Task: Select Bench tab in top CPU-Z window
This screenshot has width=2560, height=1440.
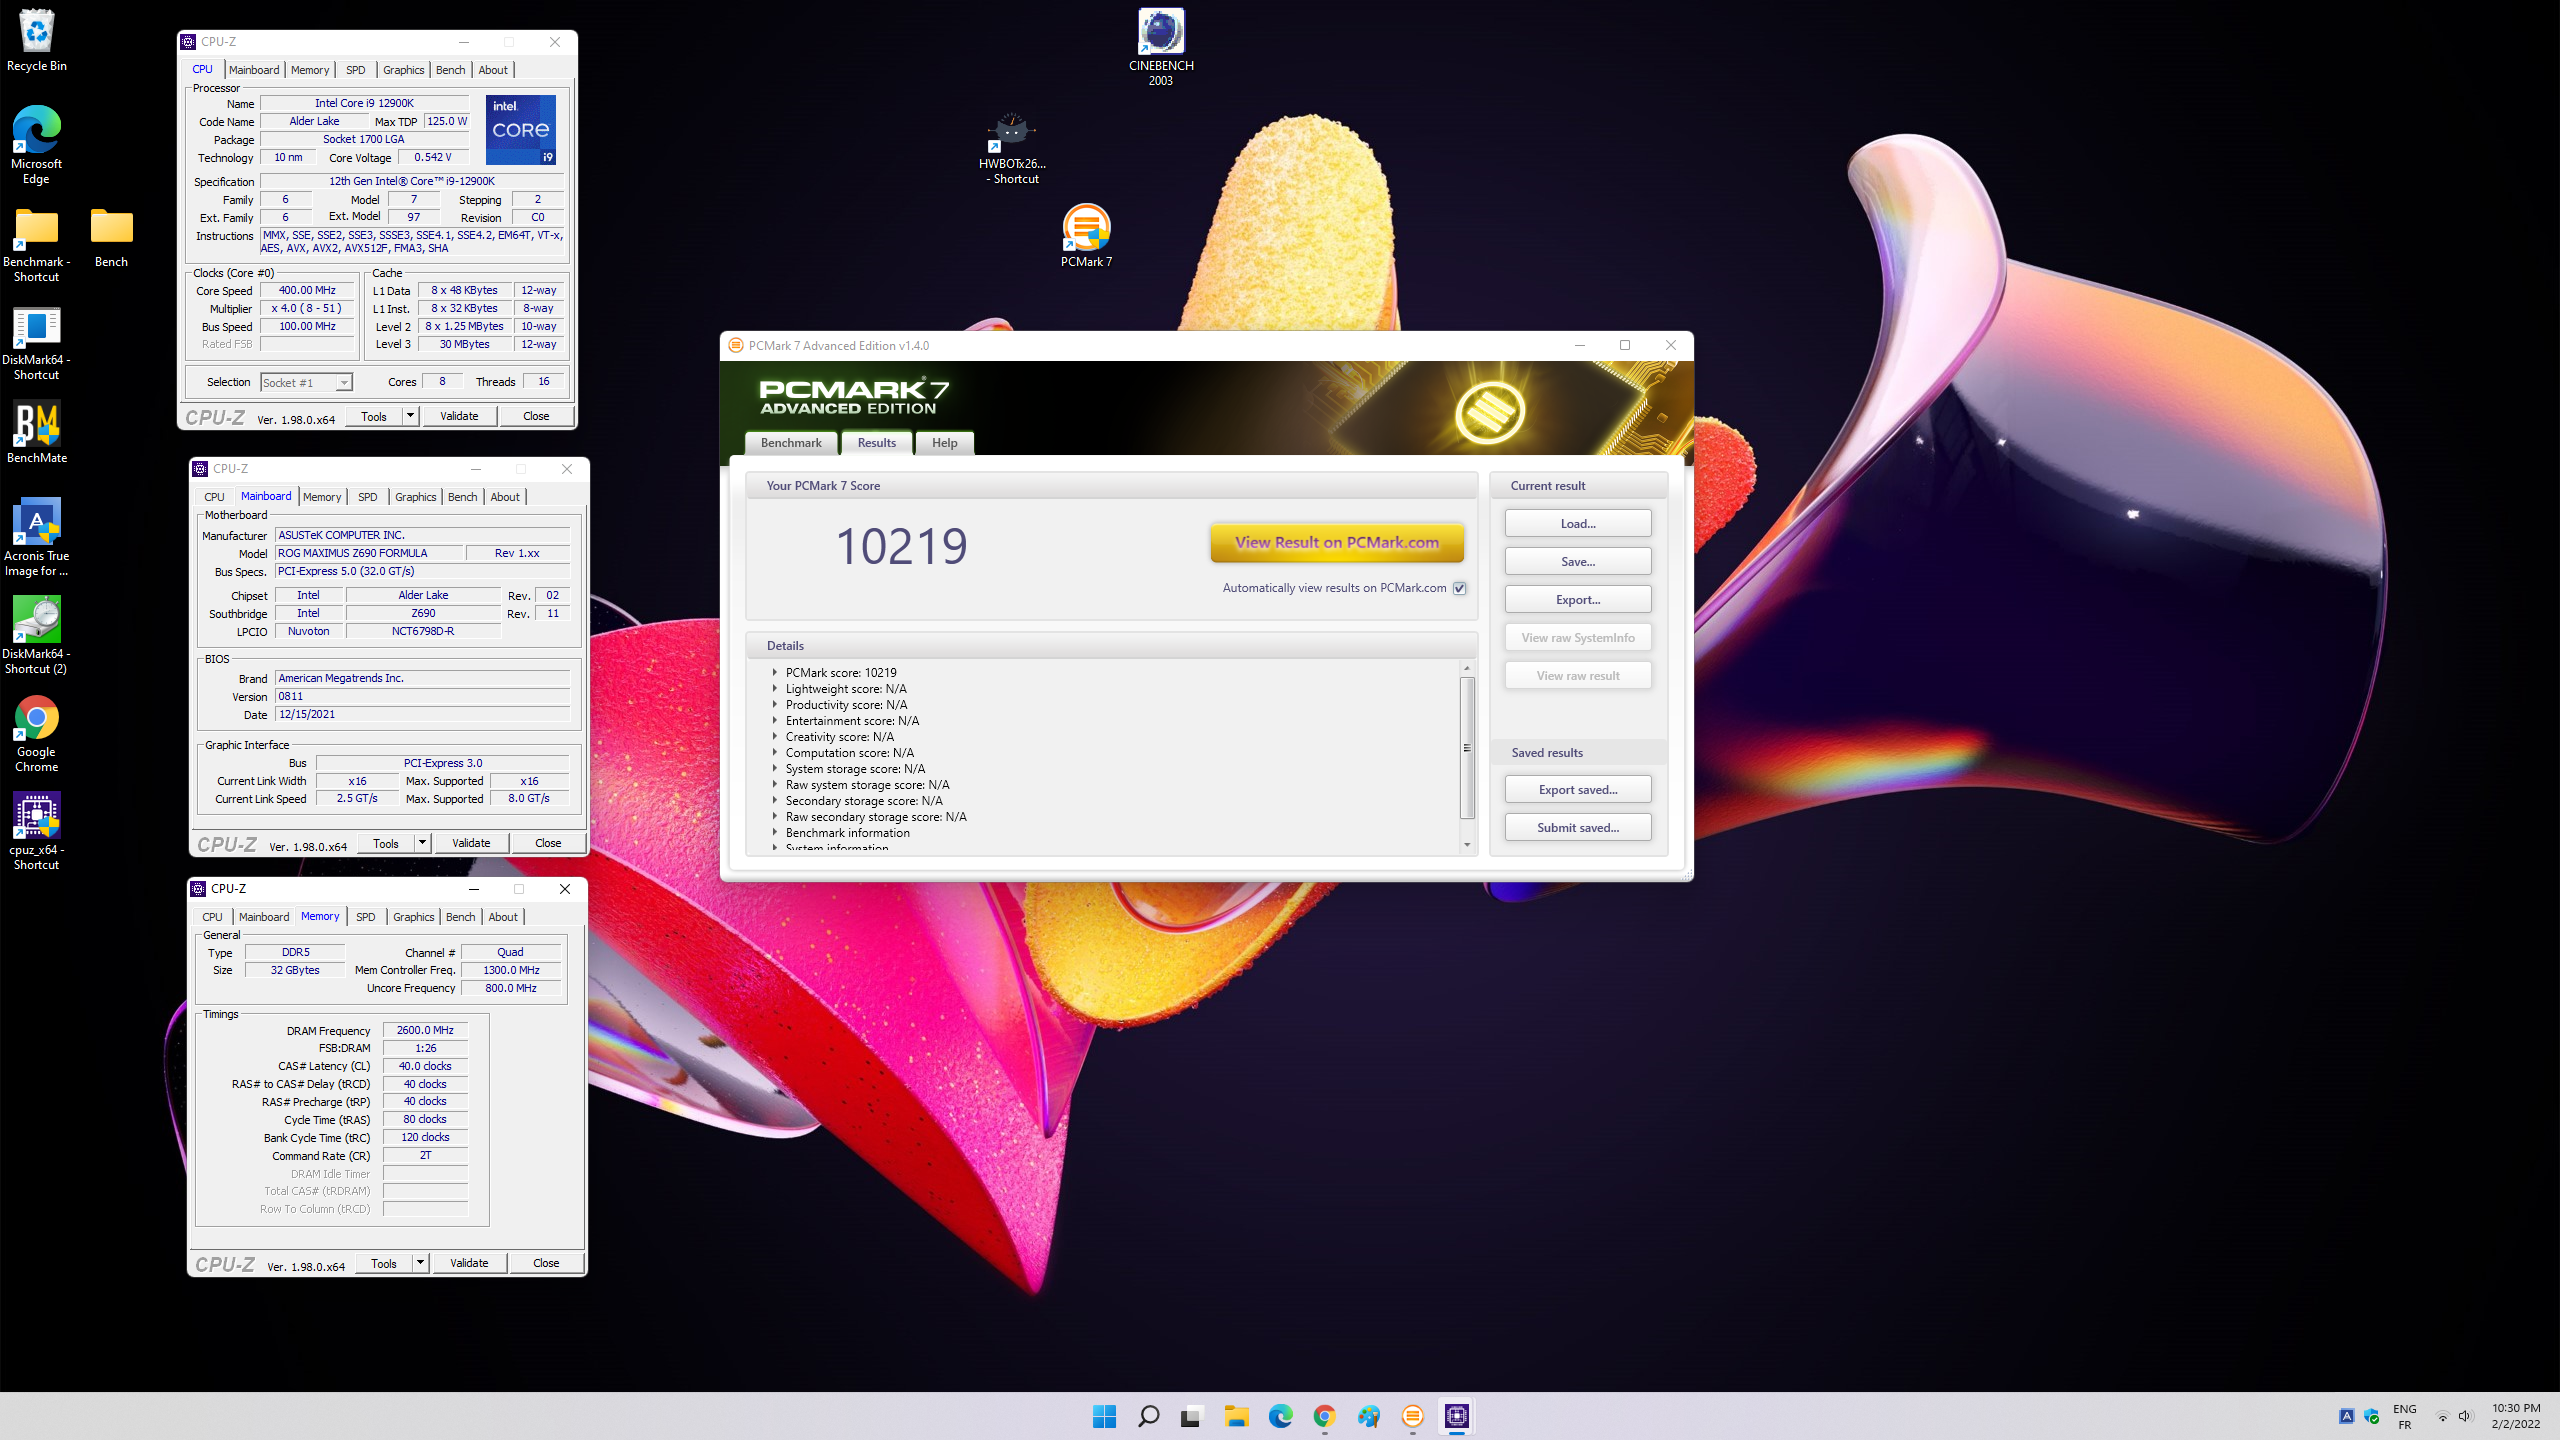Action: point(451,70)
